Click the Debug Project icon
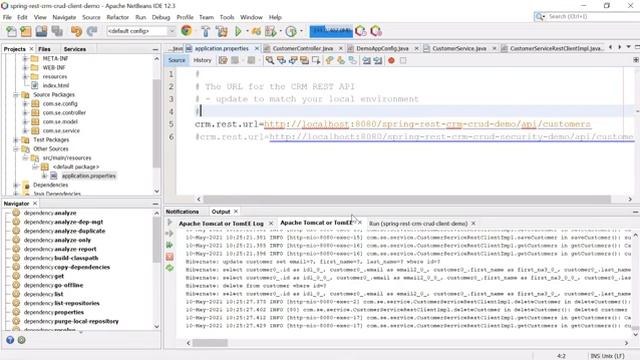640x360 pixels. click(271, 31)
